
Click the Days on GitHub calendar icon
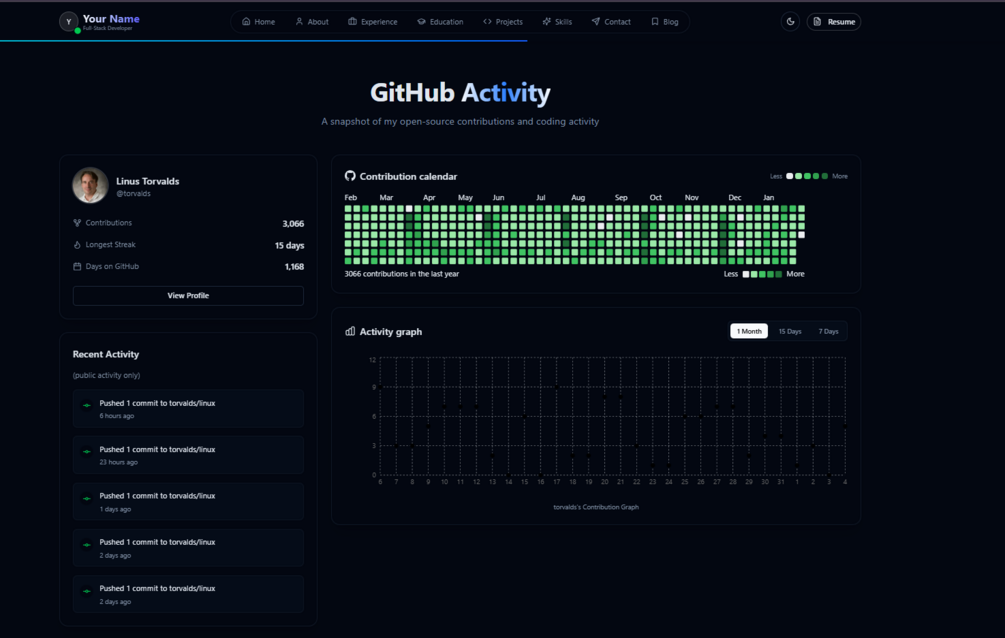(x=77, y=267)
